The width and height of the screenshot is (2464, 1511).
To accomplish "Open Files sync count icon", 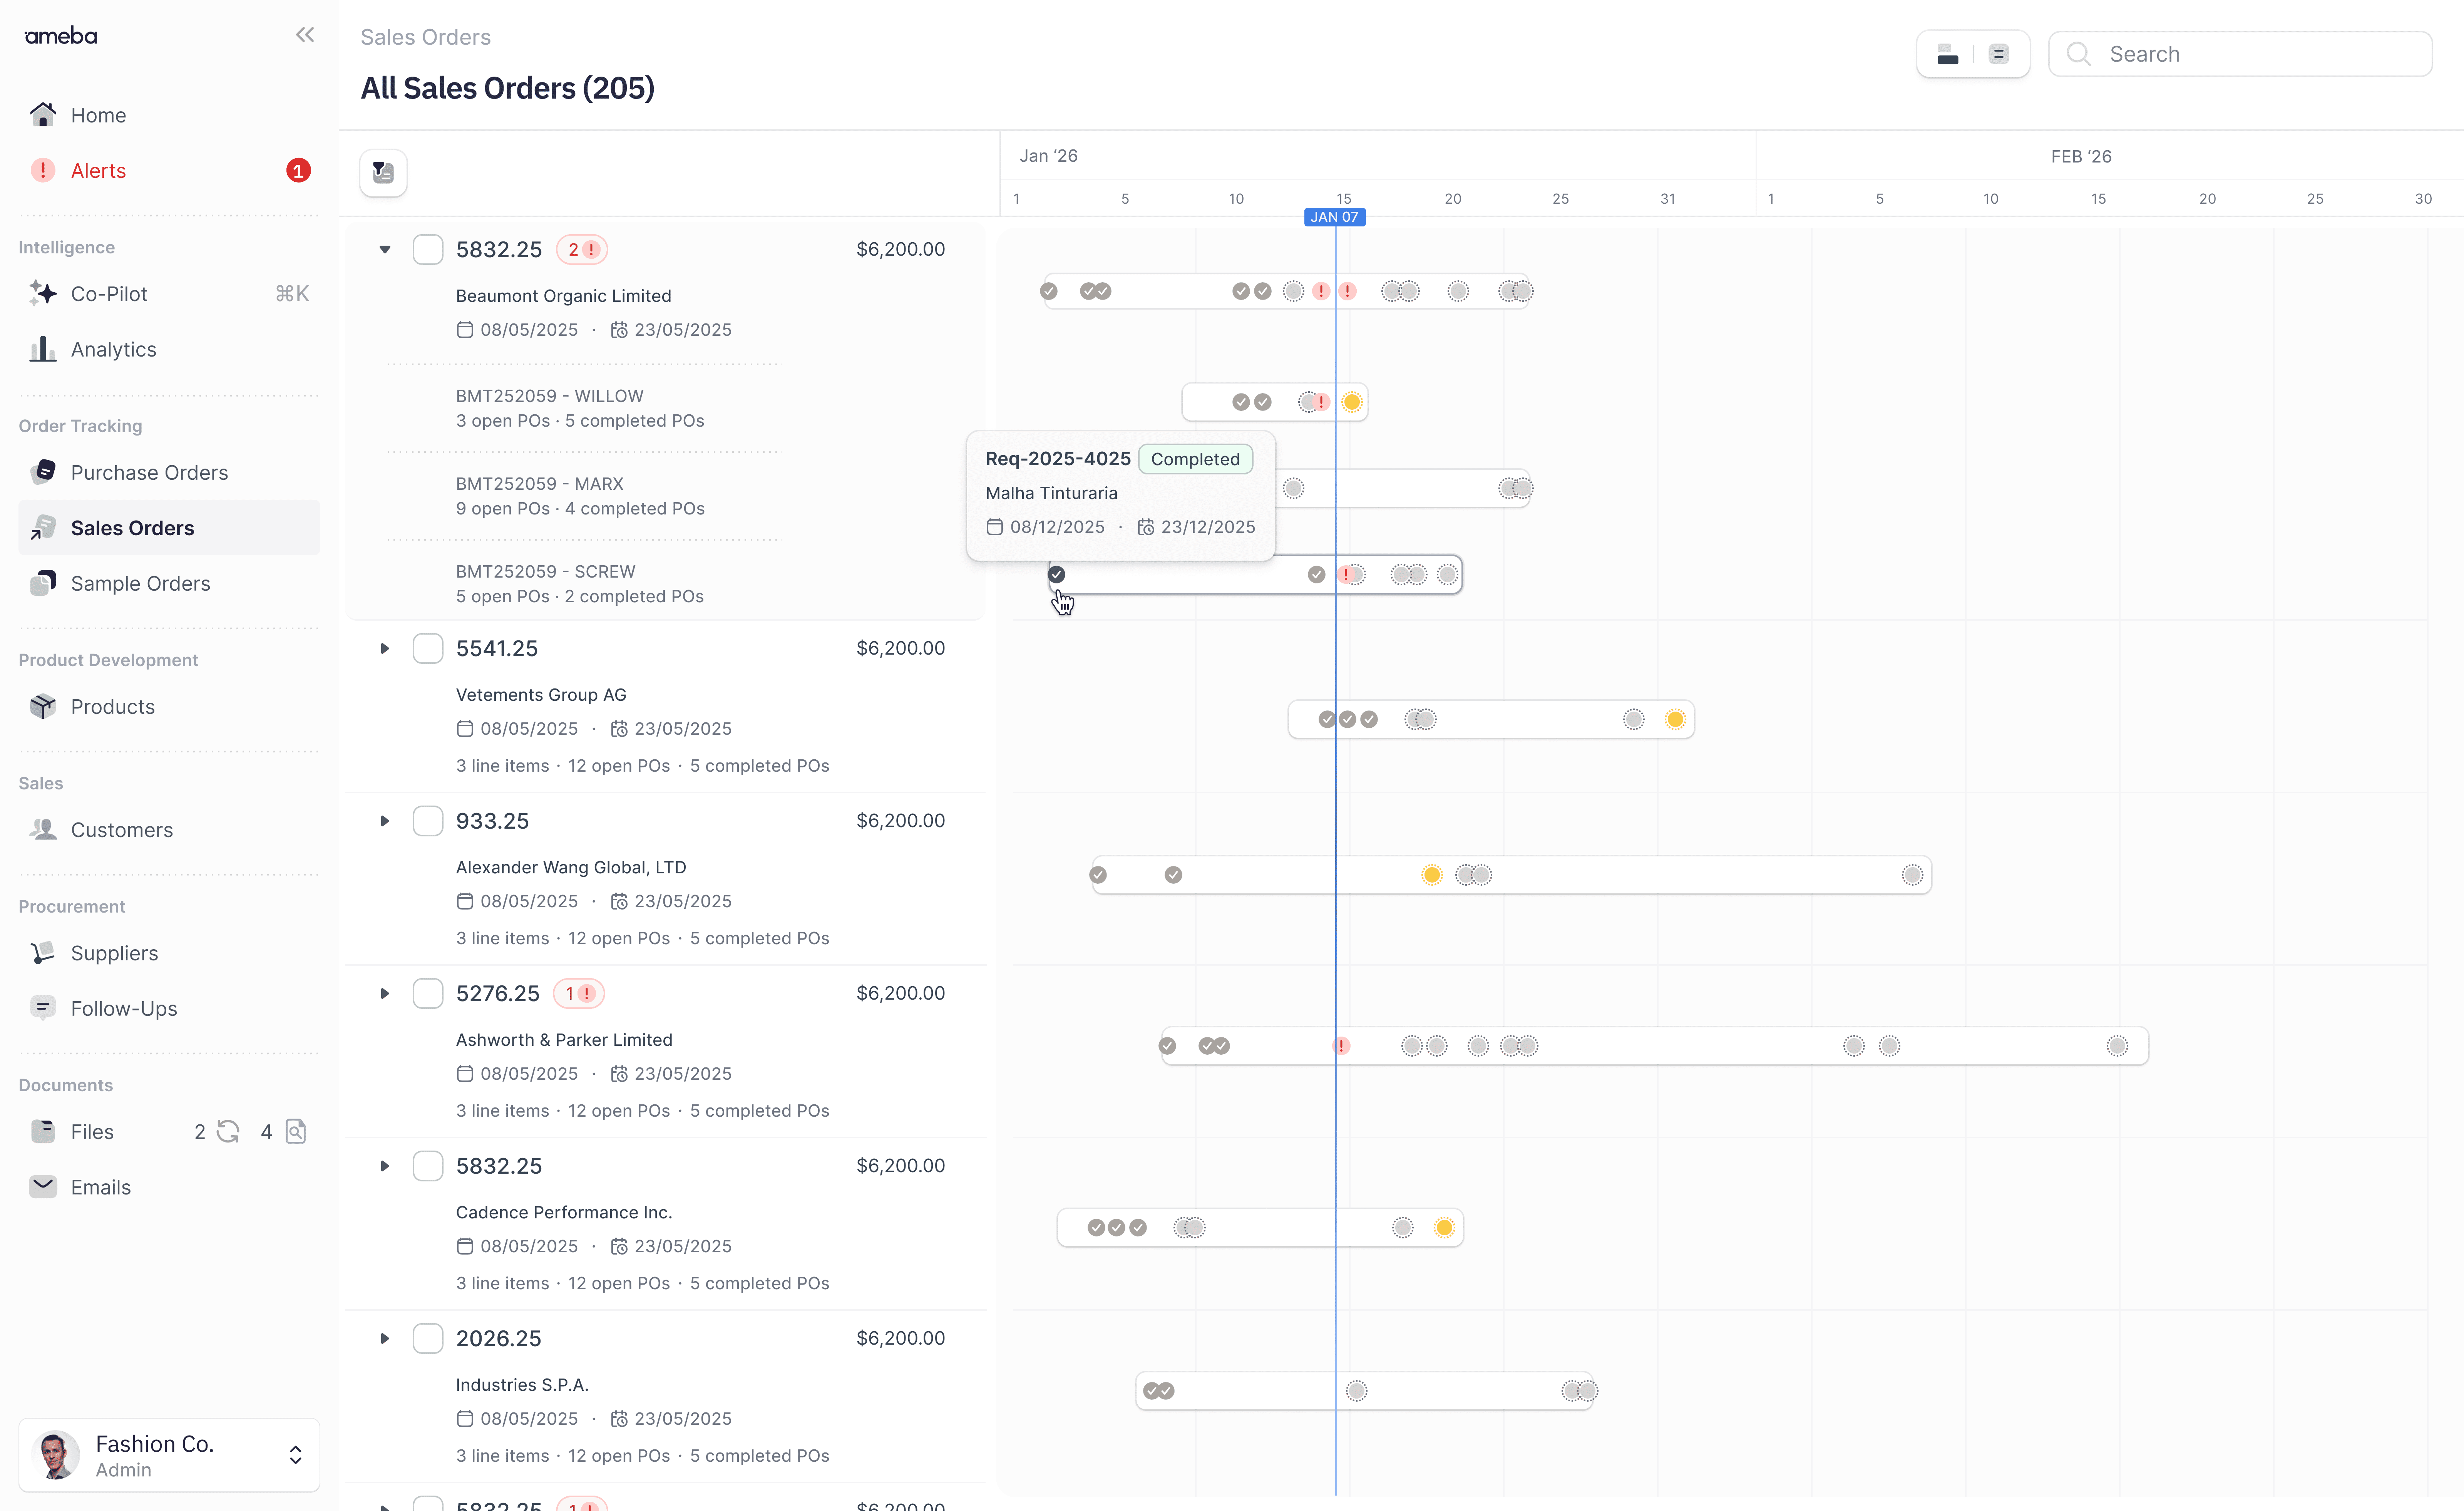I will click(228, 1131).
